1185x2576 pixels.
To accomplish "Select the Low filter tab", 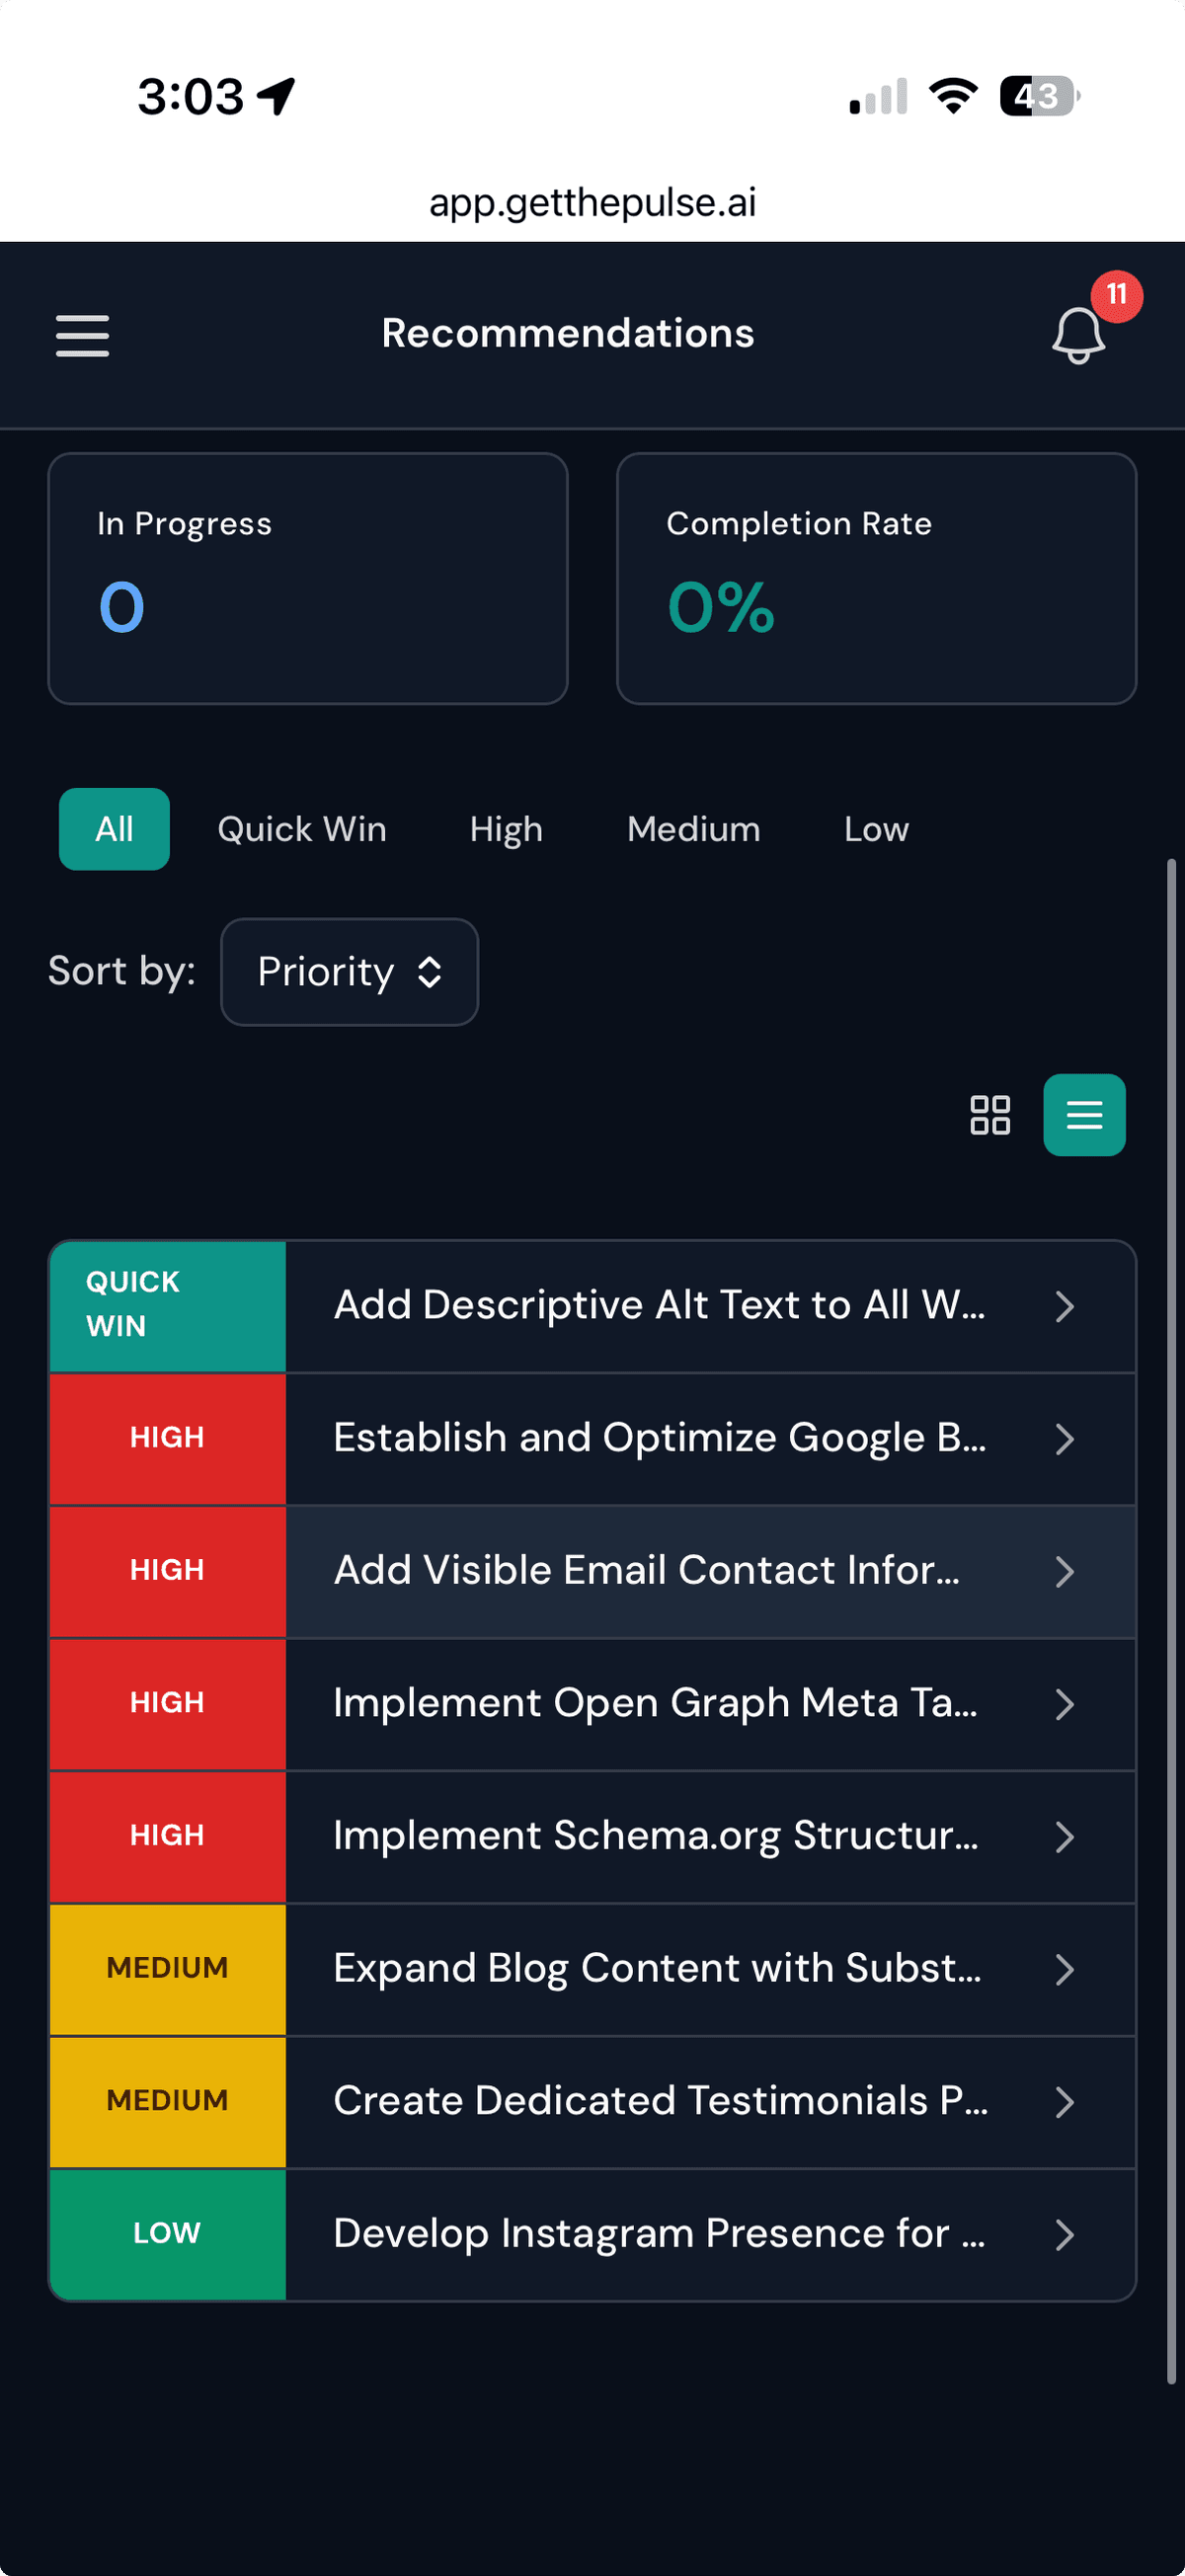I will pos(875,829).
